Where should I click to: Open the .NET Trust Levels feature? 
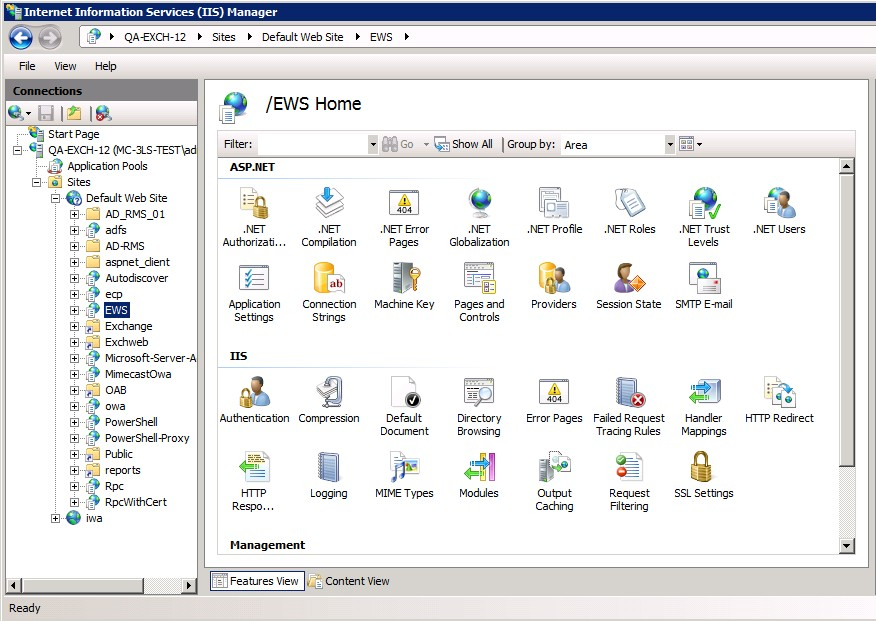703,210
